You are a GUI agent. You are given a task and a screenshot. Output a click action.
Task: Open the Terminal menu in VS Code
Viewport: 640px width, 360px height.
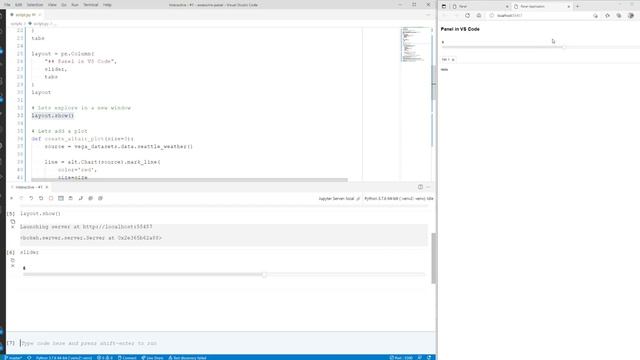tap(91, 5)
